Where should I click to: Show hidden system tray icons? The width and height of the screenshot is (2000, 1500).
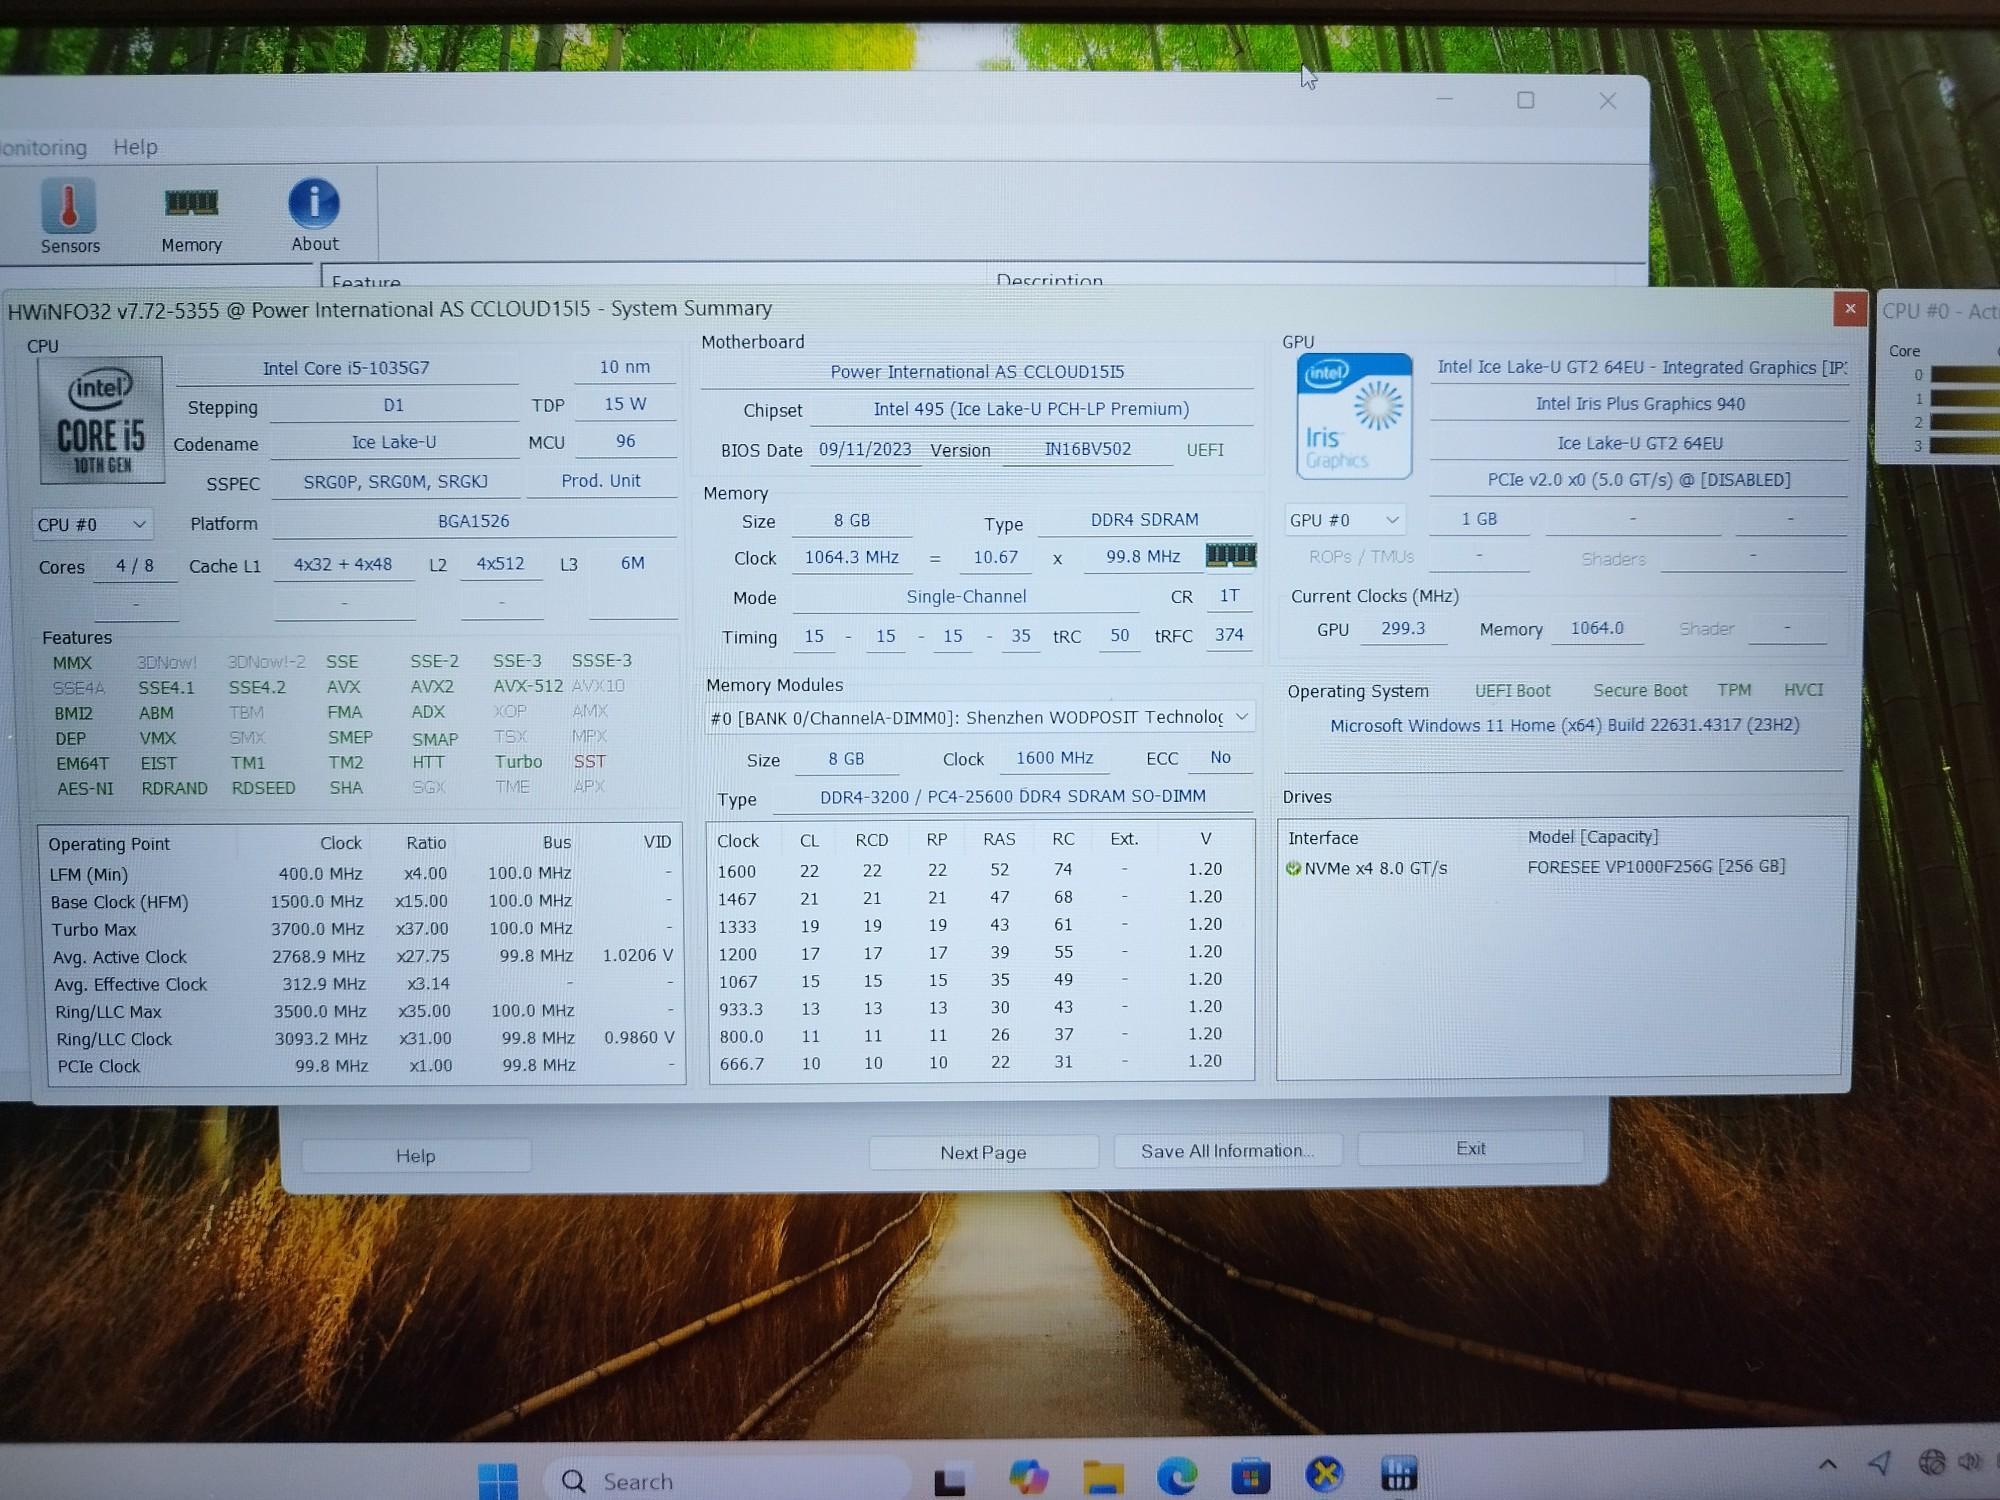coord(1827,1465)
